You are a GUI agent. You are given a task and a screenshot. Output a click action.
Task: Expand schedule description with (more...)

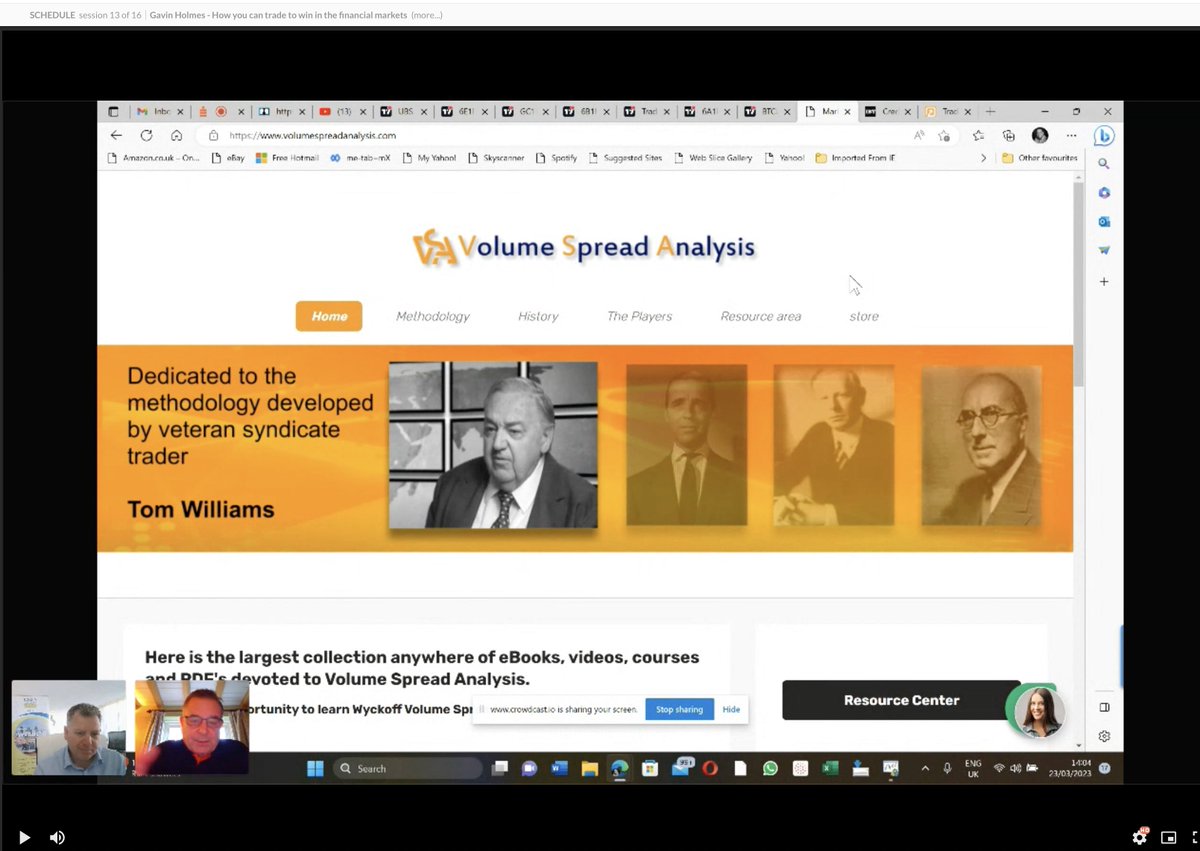[426, 14]
